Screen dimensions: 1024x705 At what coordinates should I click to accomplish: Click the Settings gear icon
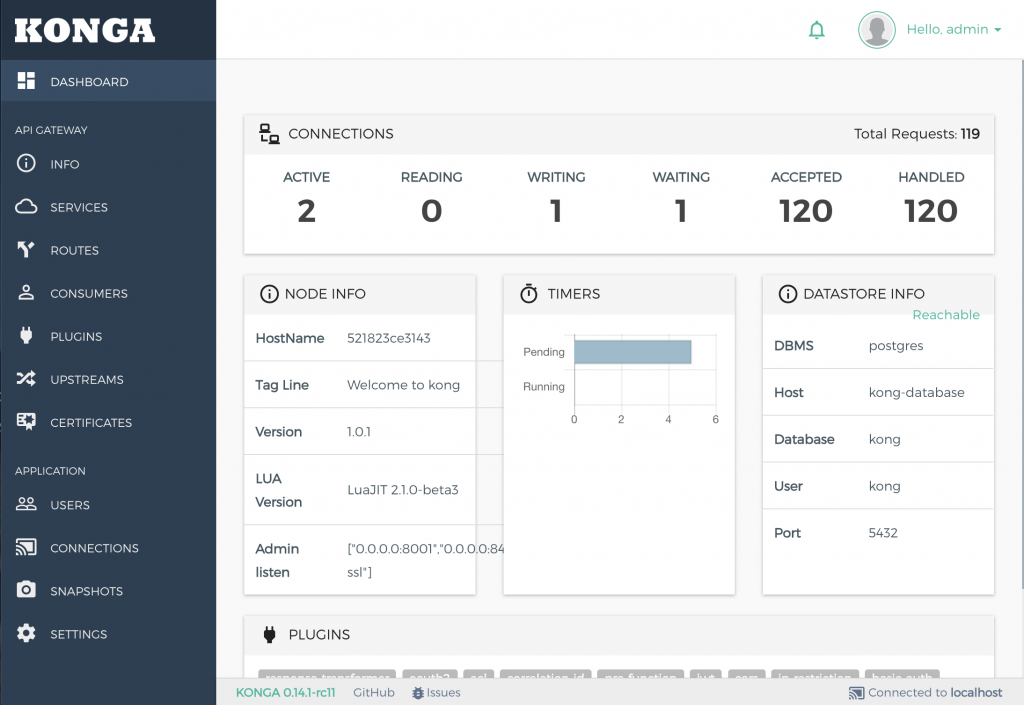[26, 633]
